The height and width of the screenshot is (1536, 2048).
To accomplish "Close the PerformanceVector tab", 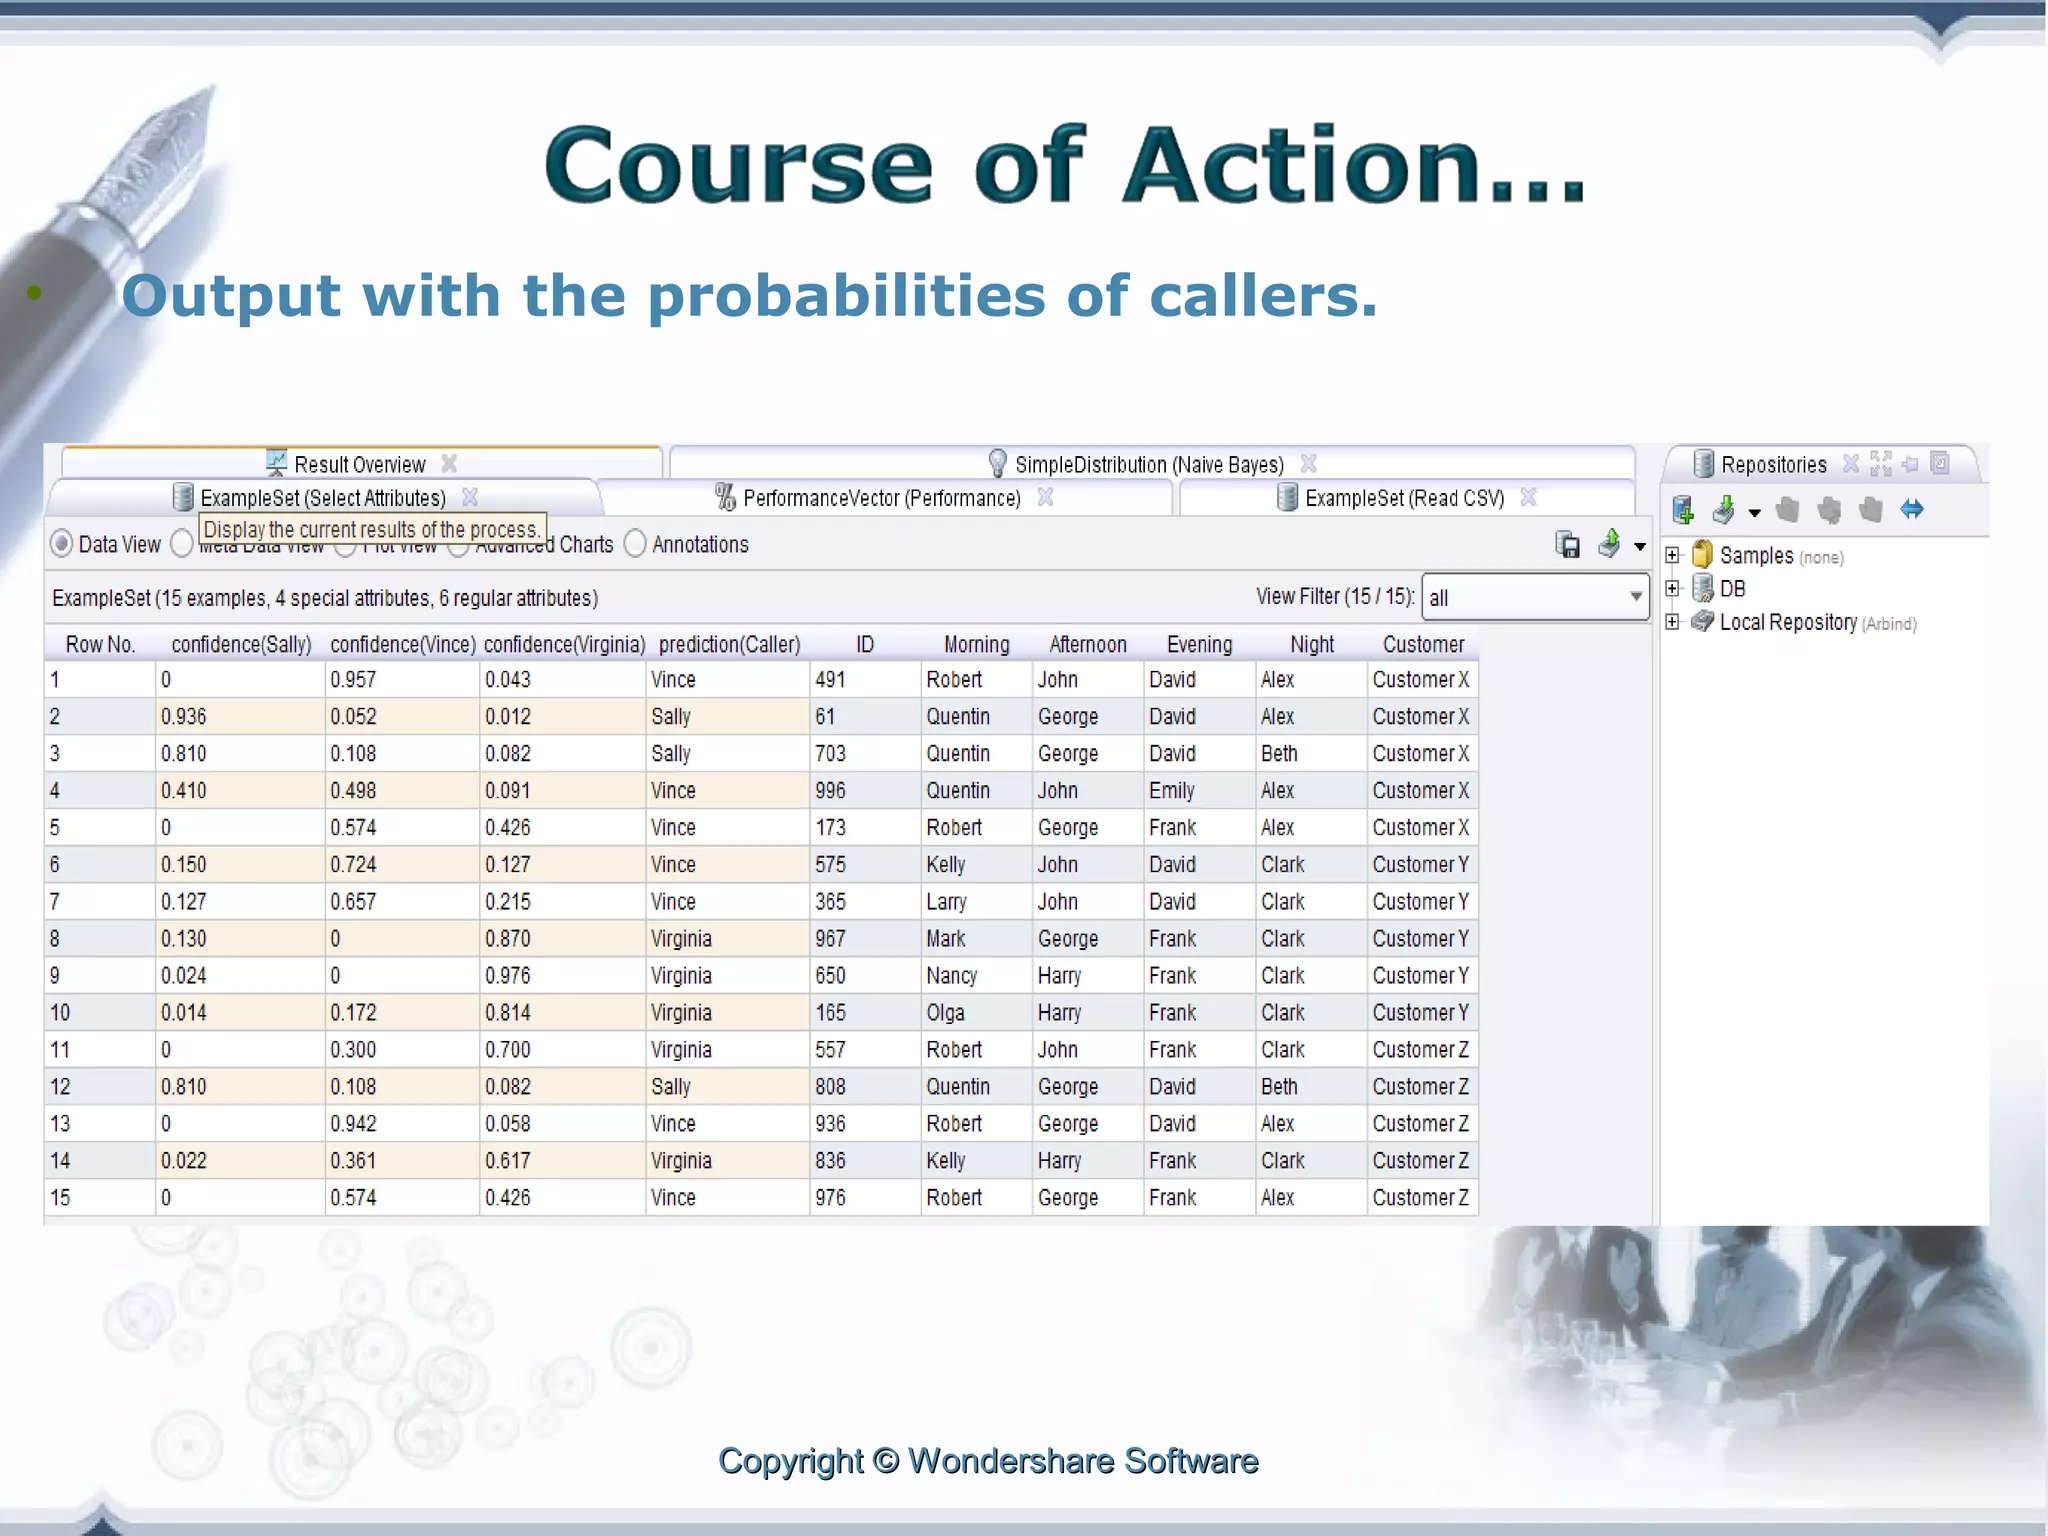I will 1045,497.
